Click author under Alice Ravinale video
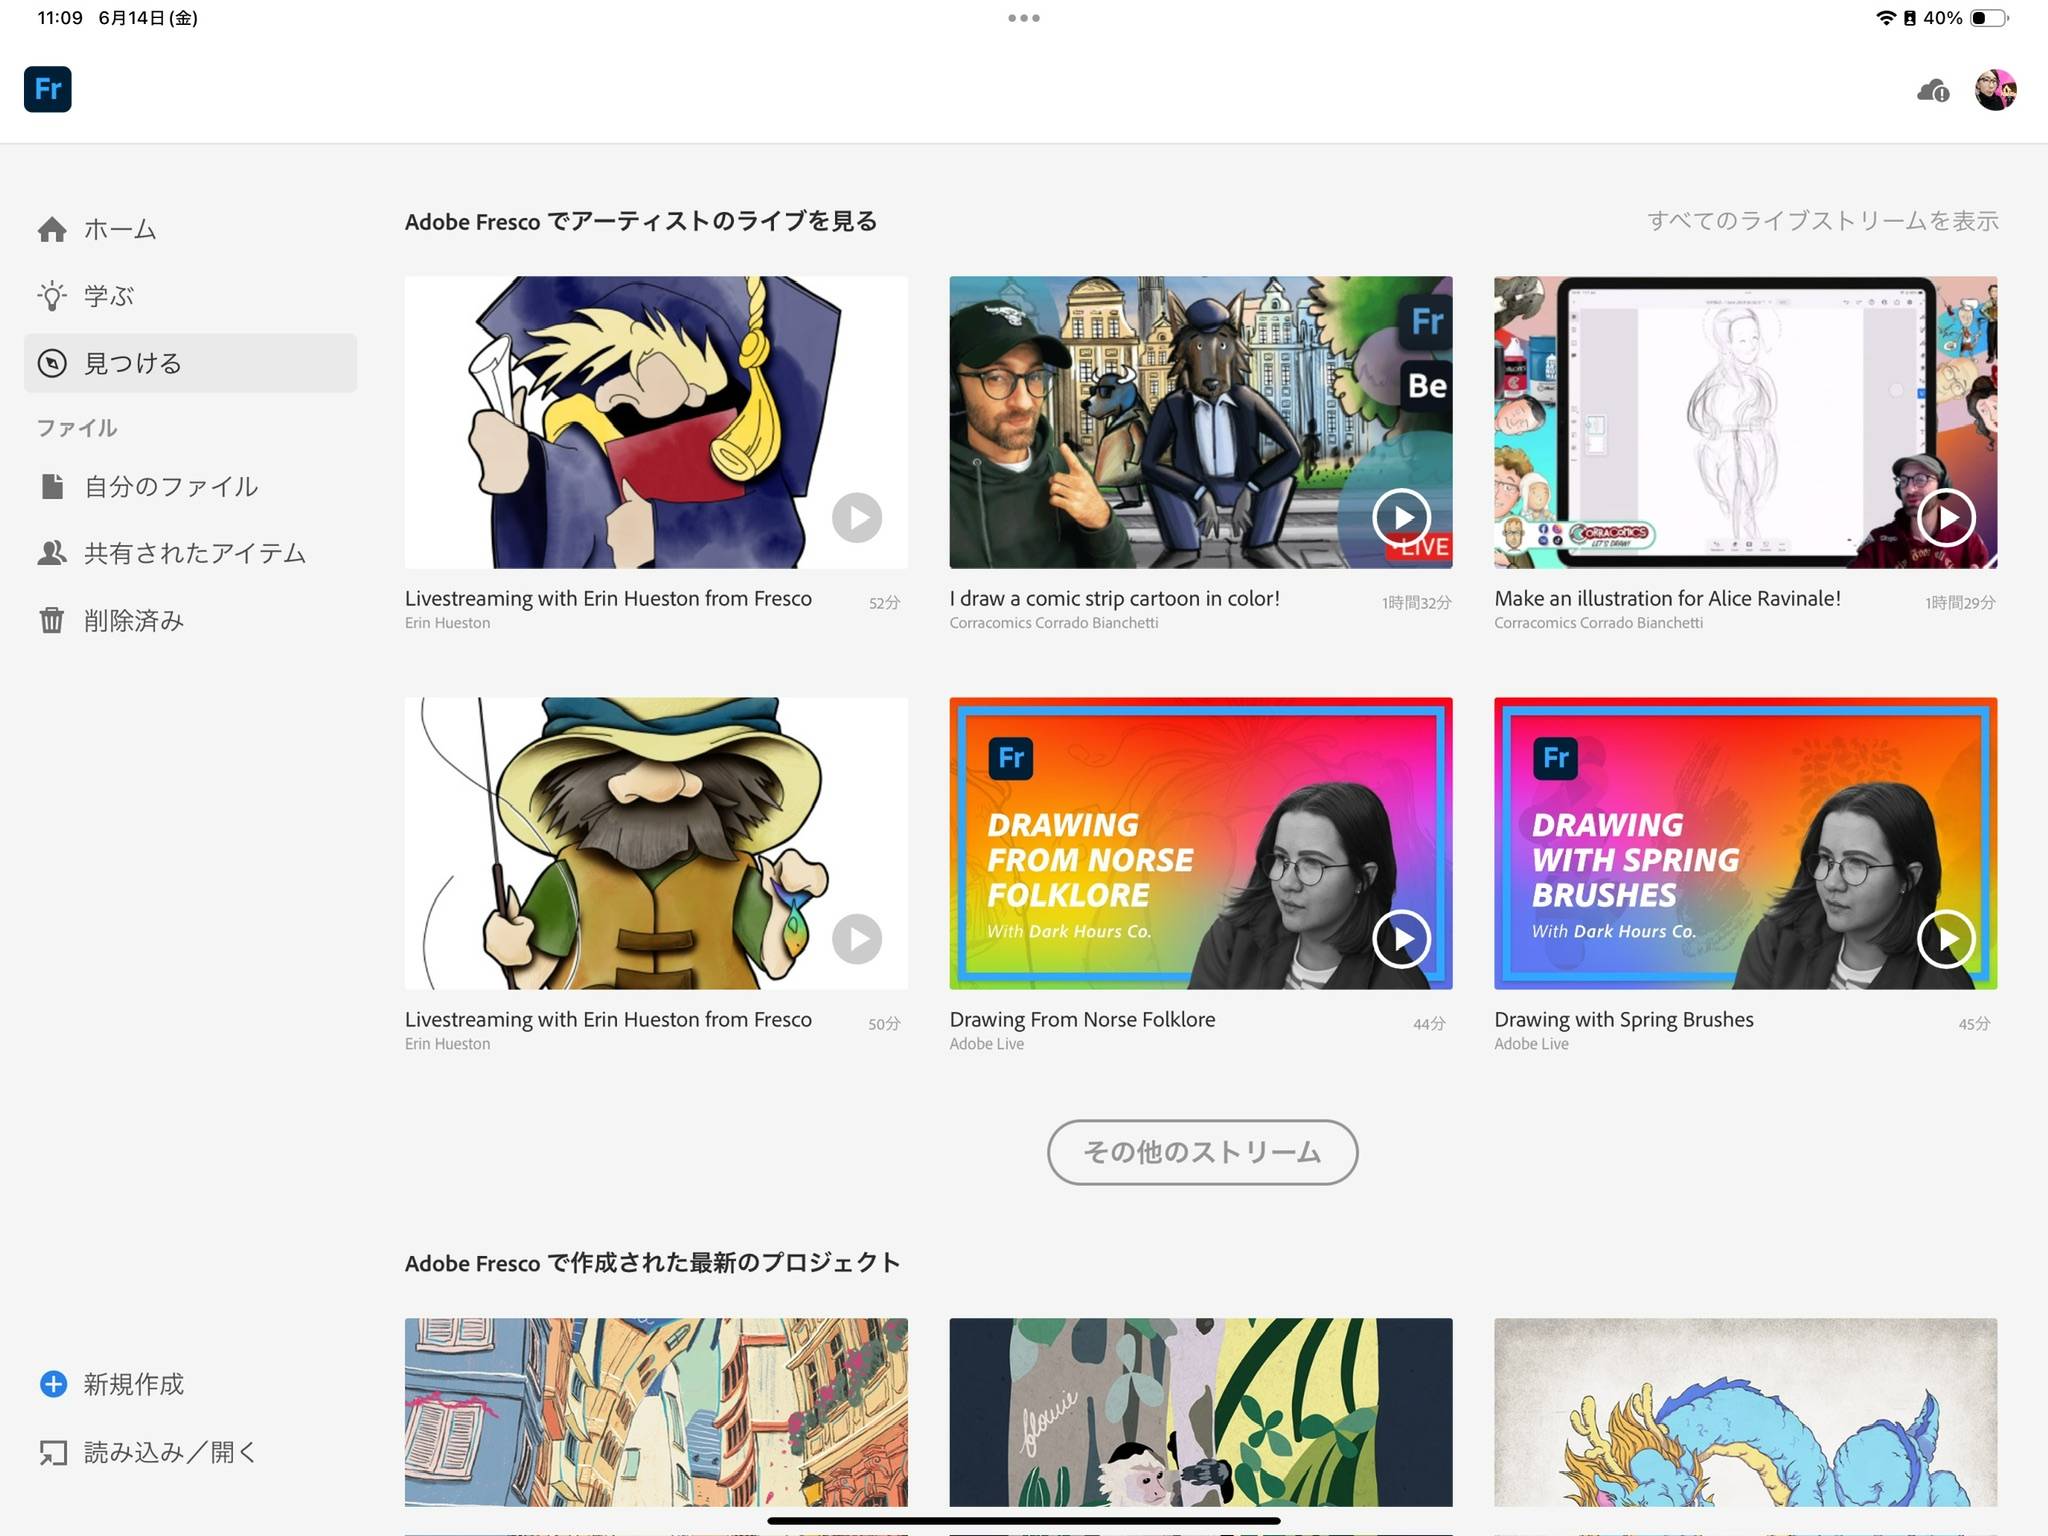The width and height of the screenshot is (2048, 1536). (x=1599, y=623)
